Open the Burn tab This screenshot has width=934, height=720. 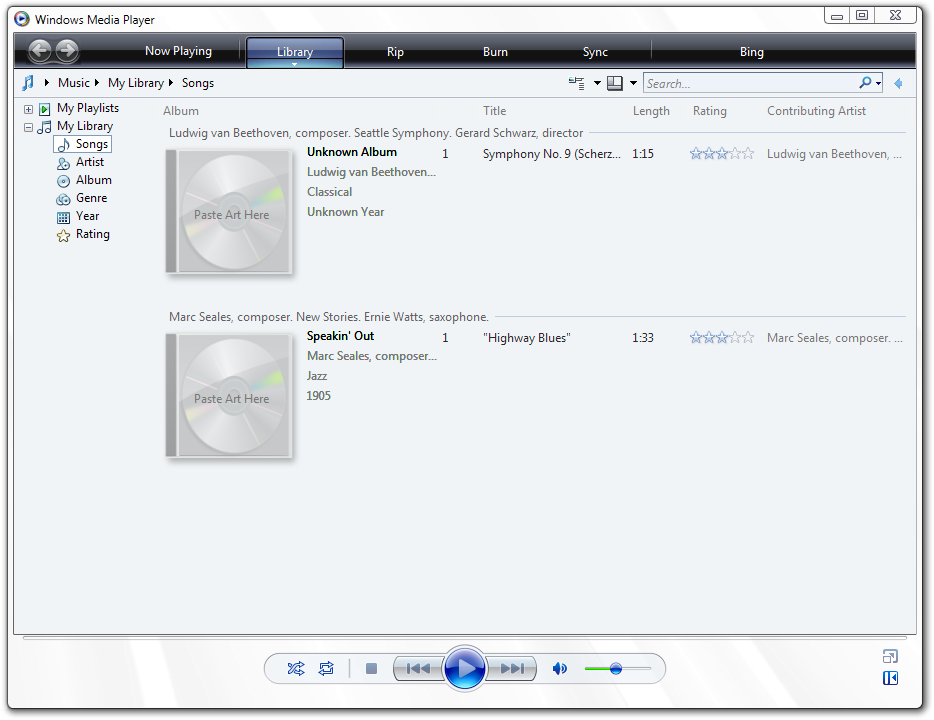(x=495, y=52)
